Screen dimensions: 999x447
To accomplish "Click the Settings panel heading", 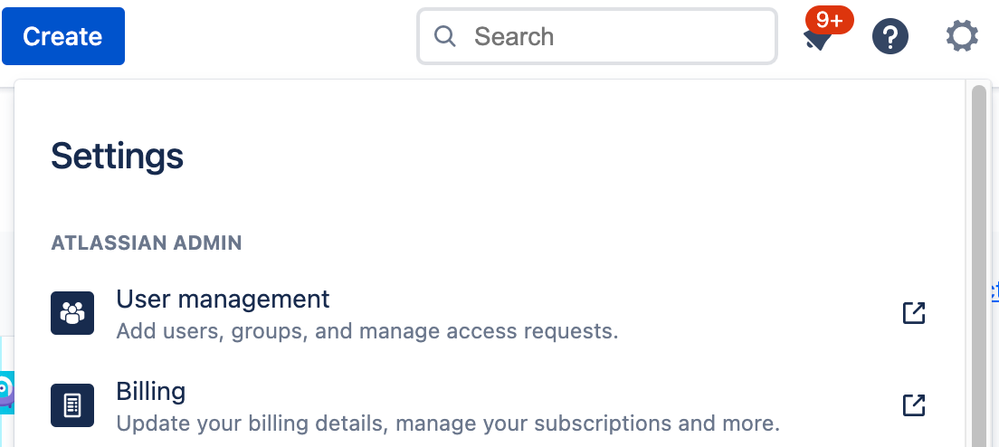I will (117, 155).
